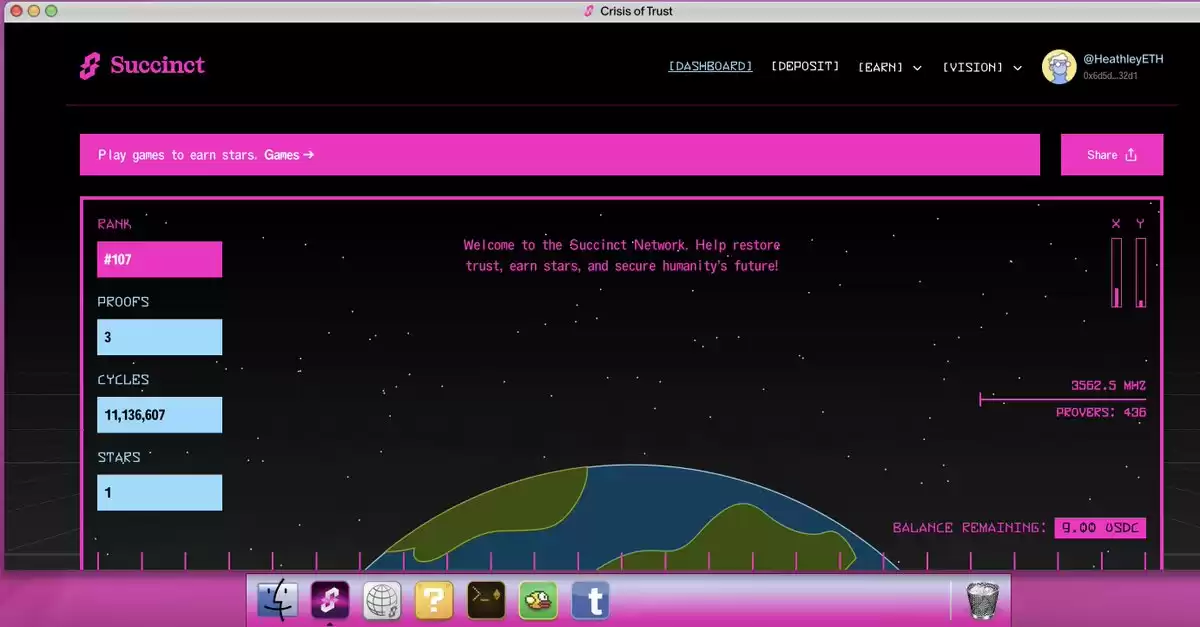
Task: Select the cycles value 11,136,607
Action: [x=160, y=415]
